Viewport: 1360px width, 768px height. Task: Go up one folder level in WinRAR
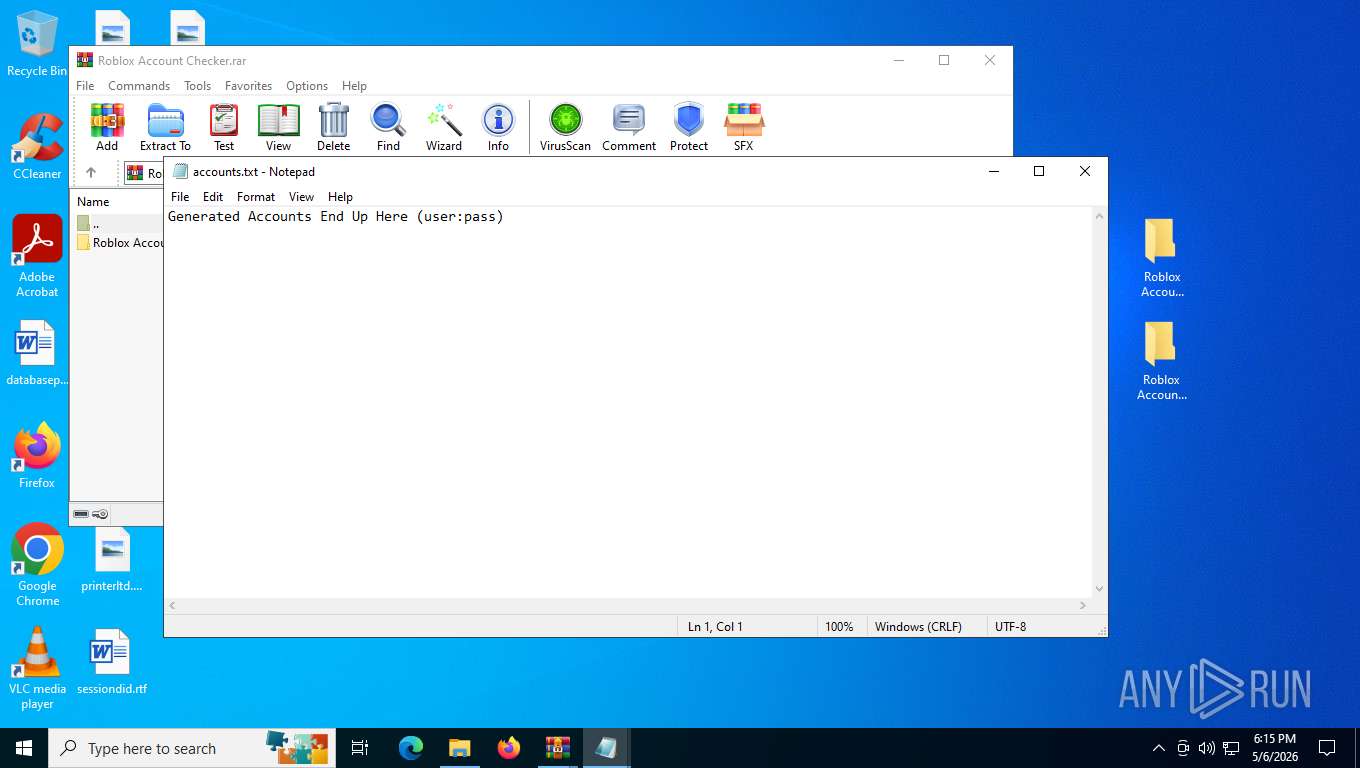91,173
